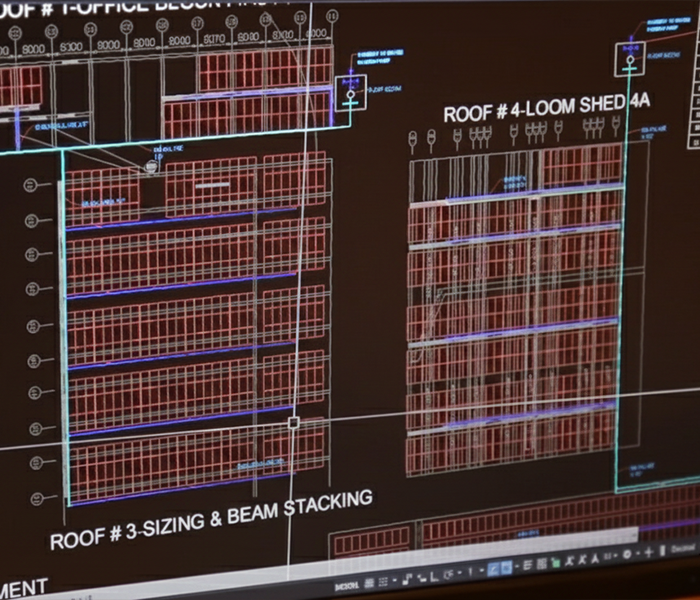Click the crosshair pickbox at cursor intersection
700x600 pixels.
coord(294,423)
